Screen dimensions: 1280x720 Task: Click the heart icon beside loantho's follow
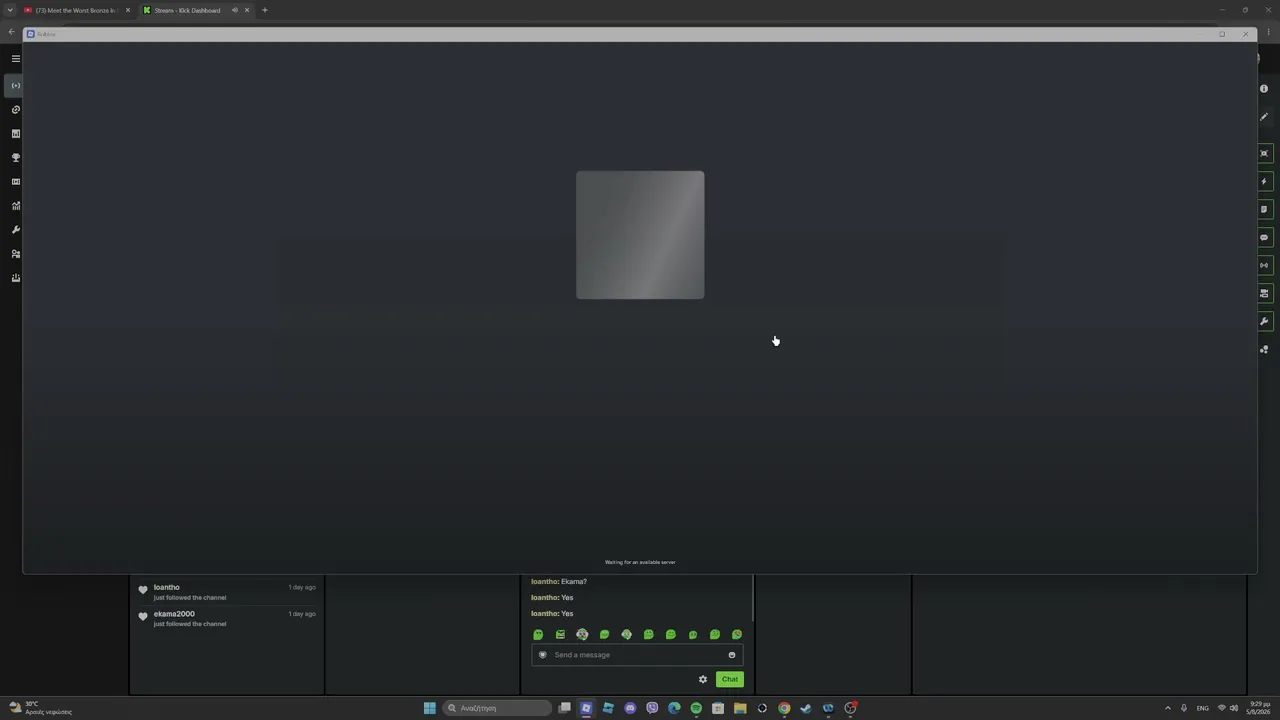(143, 590)
